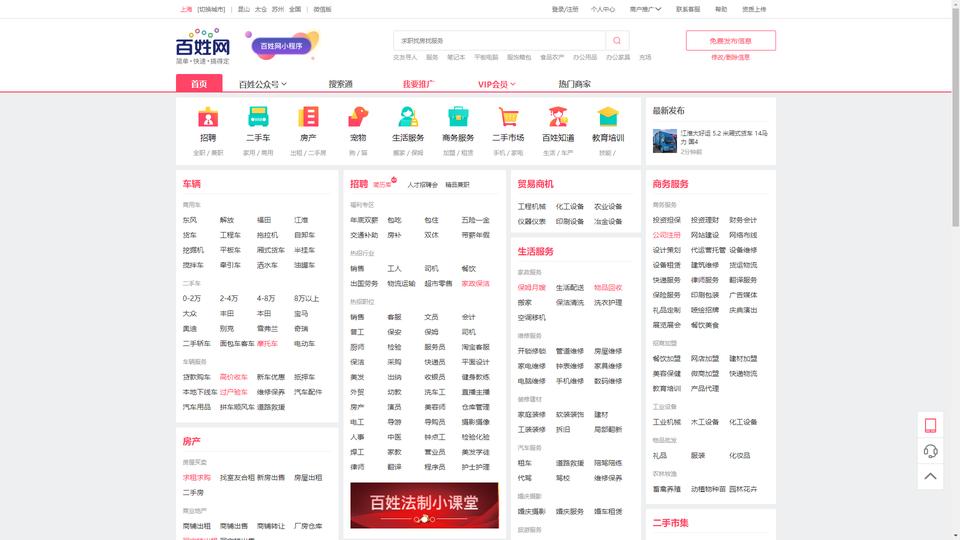Click the 8万以上 price range link
960x540 pixels.
pyautogui.click(x=306, y=299)
